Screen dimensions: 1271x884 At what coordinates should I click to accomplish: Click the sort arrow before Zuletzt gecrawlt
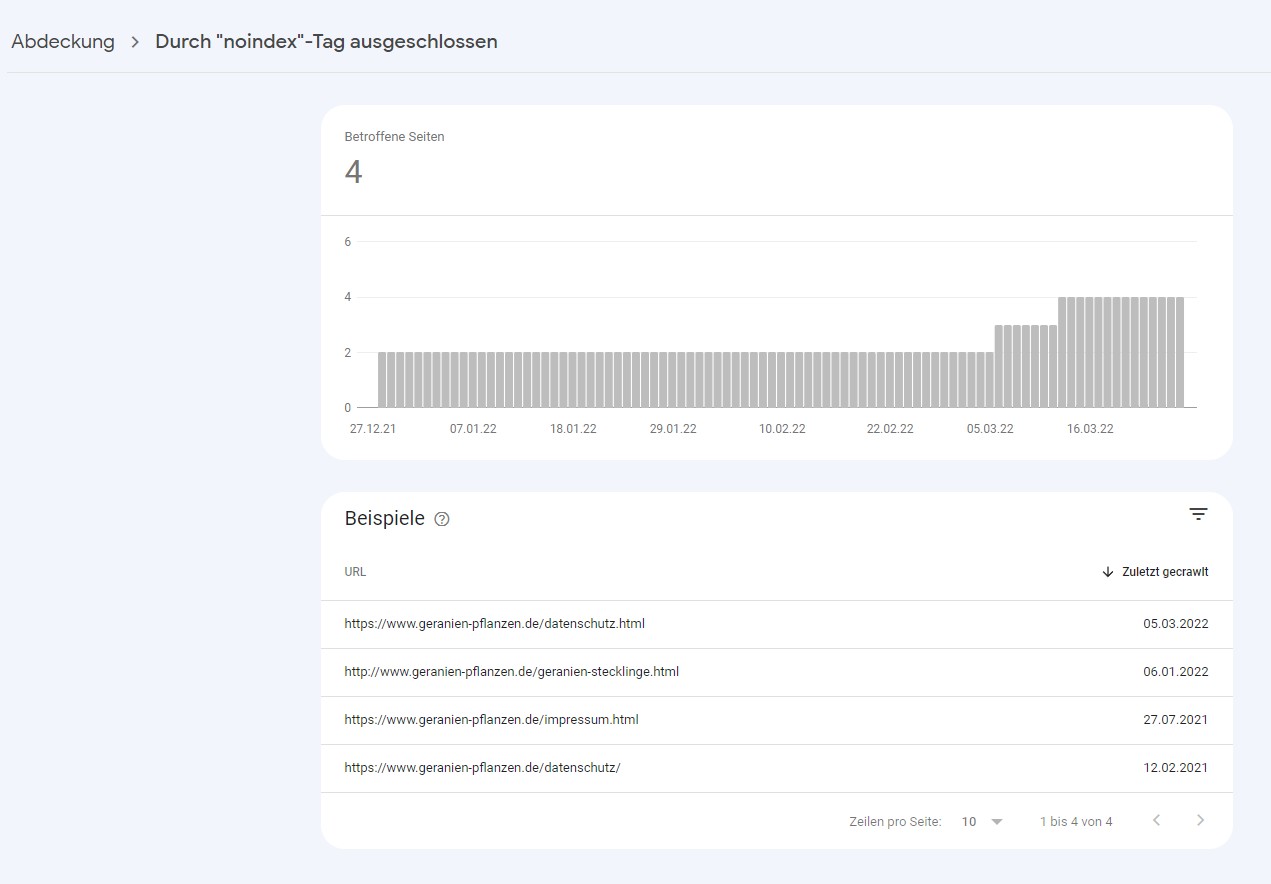point(1107,572)
